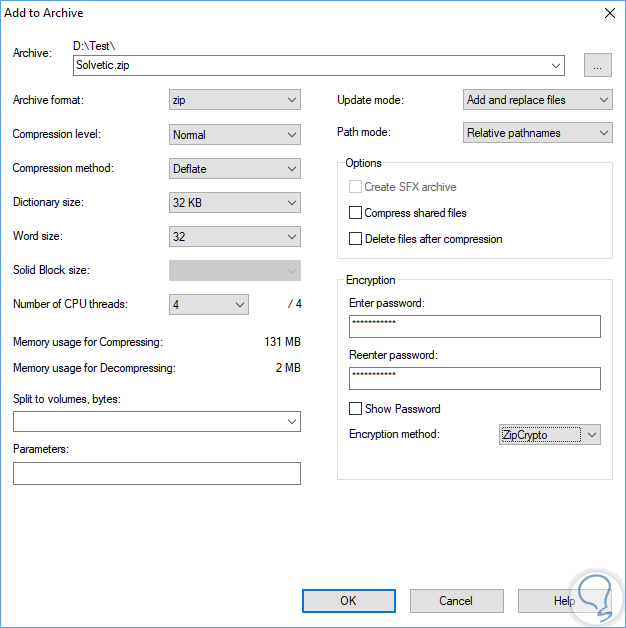Click the Enter password field

point(475,326)
